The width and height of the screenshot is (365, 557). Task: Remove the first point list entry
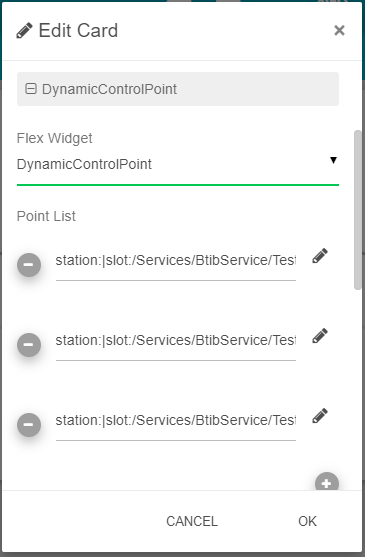[x=29, y=265]
